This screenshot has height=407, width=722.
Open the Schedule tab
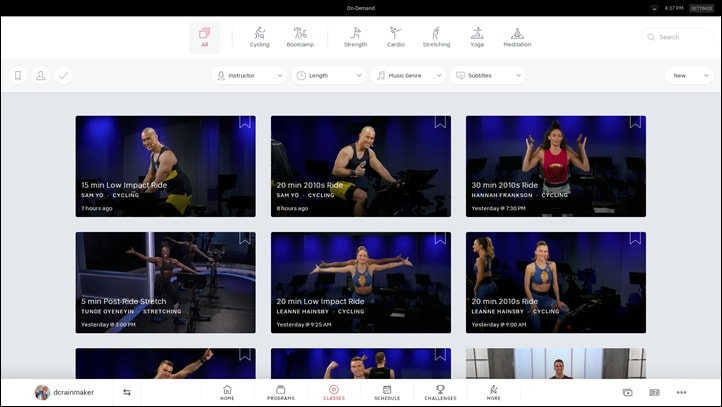pyautogui.click(x=387, y=393)
